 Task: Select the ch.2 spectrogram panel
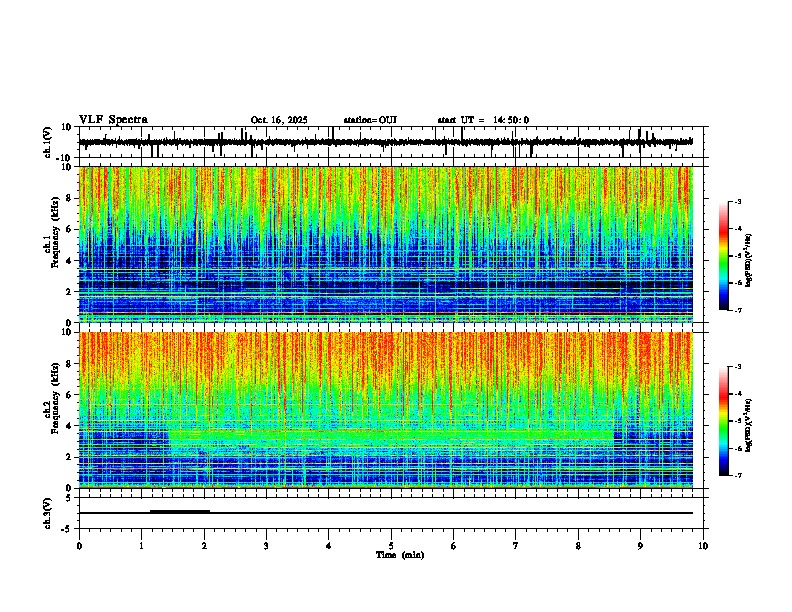pyautogui.click(x=386, y=410)
